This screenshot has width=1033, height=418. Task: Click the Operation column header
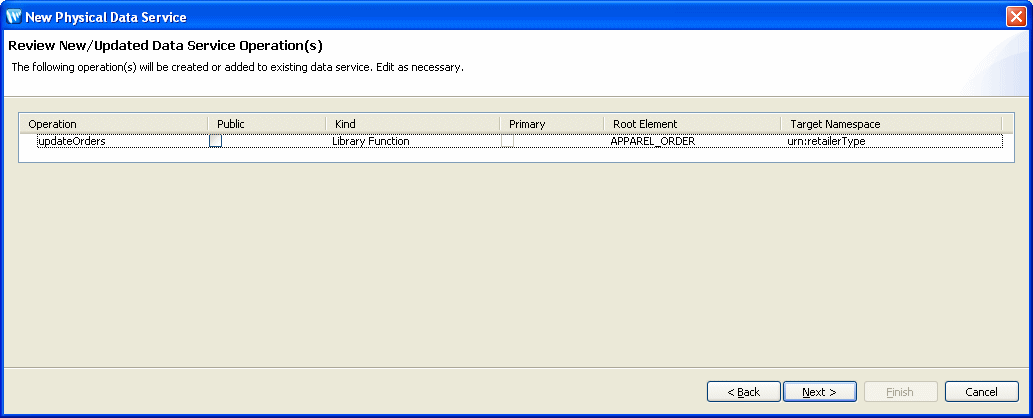(114, 124)
